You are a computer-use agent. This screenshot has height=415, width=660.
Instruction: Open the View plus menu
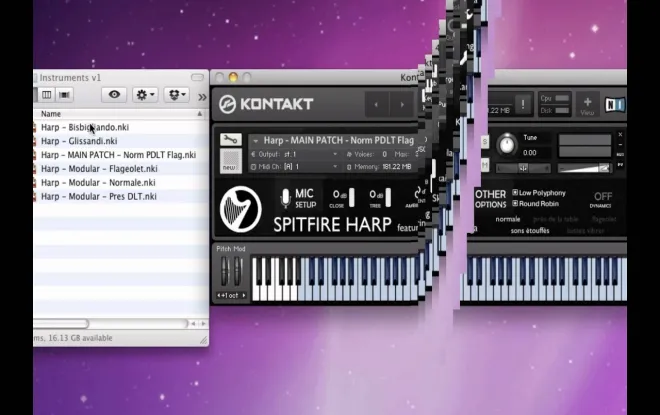click(587, 105)
